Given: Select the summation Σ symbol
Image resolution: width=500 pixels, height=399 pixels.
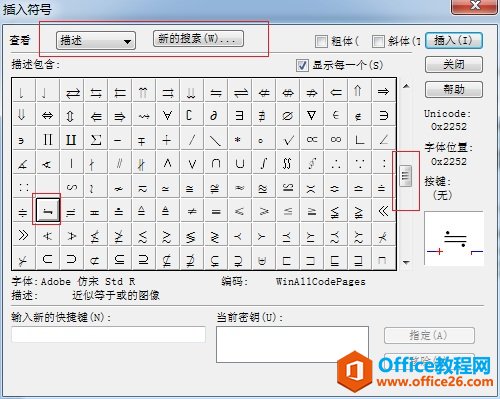Looking at the screenshot, I should click(x=96, y=139).
